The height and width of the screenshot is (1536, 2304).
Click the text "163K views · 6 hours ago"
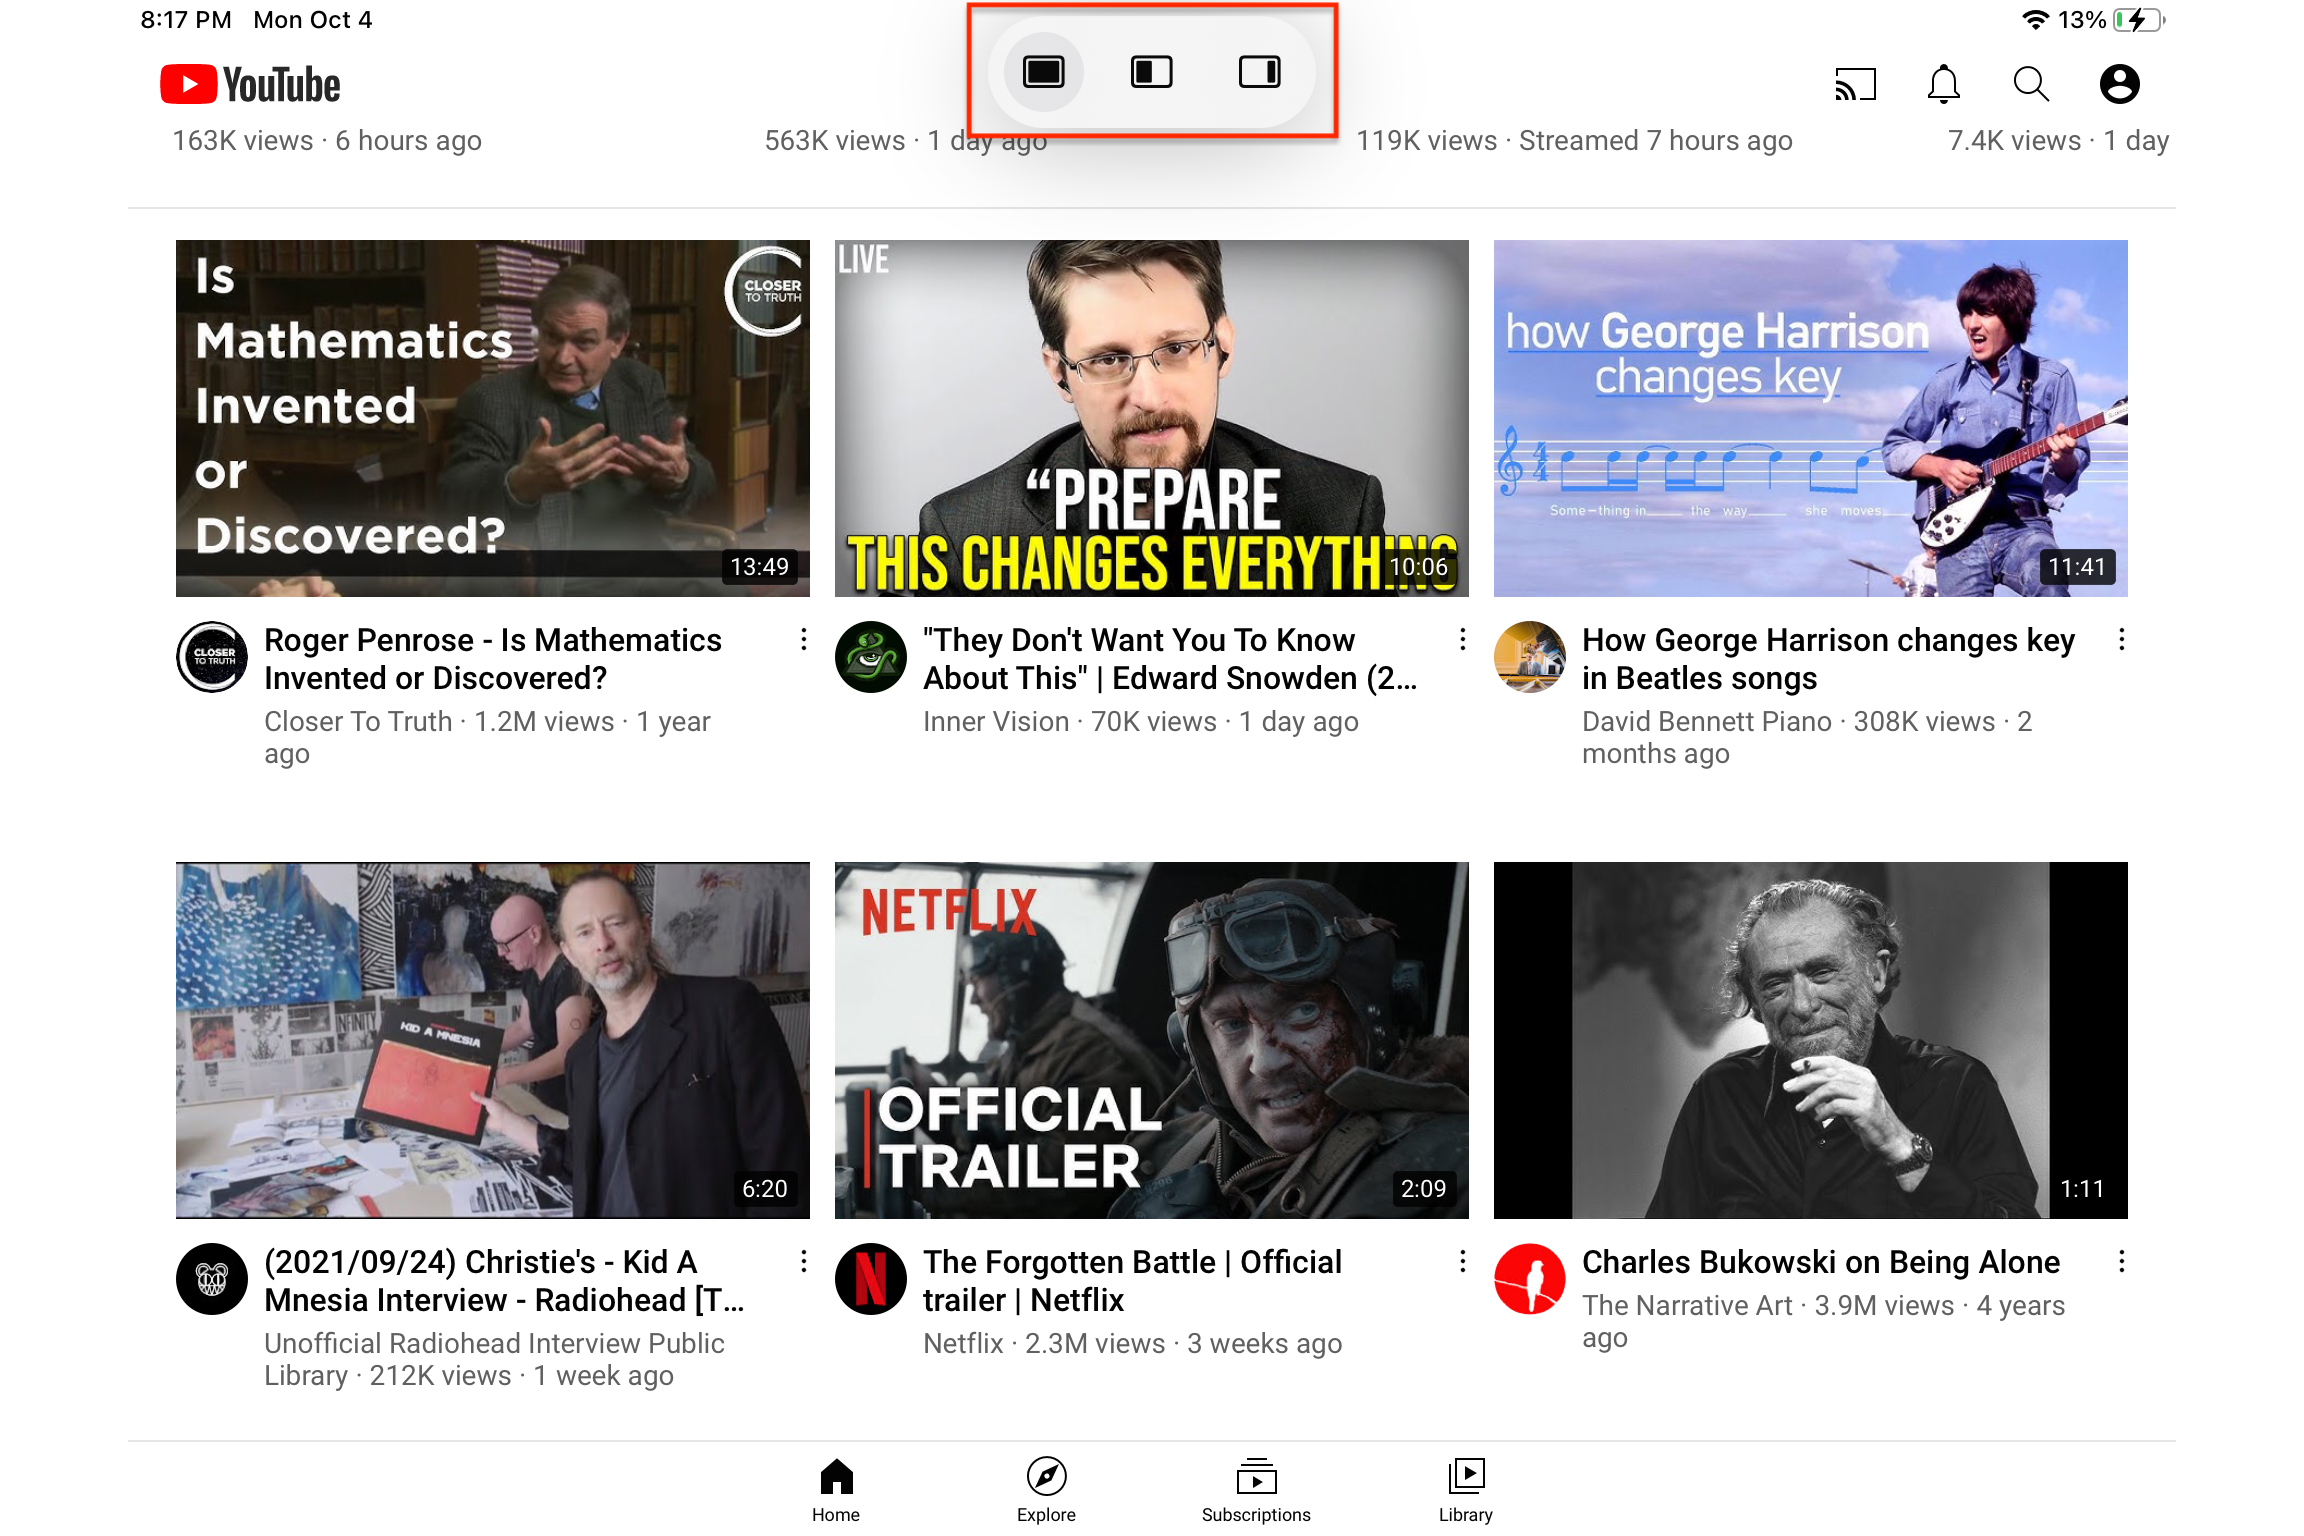[x=327, y=141]
